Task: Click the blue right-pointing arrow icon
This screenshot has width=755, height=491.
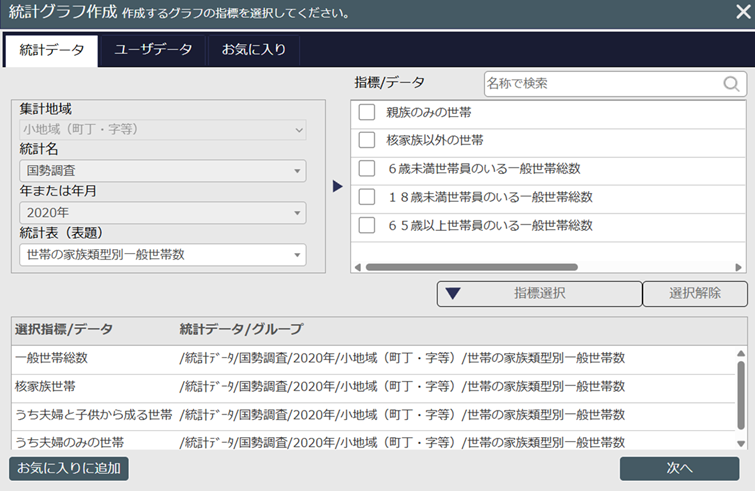Action: 338,185
